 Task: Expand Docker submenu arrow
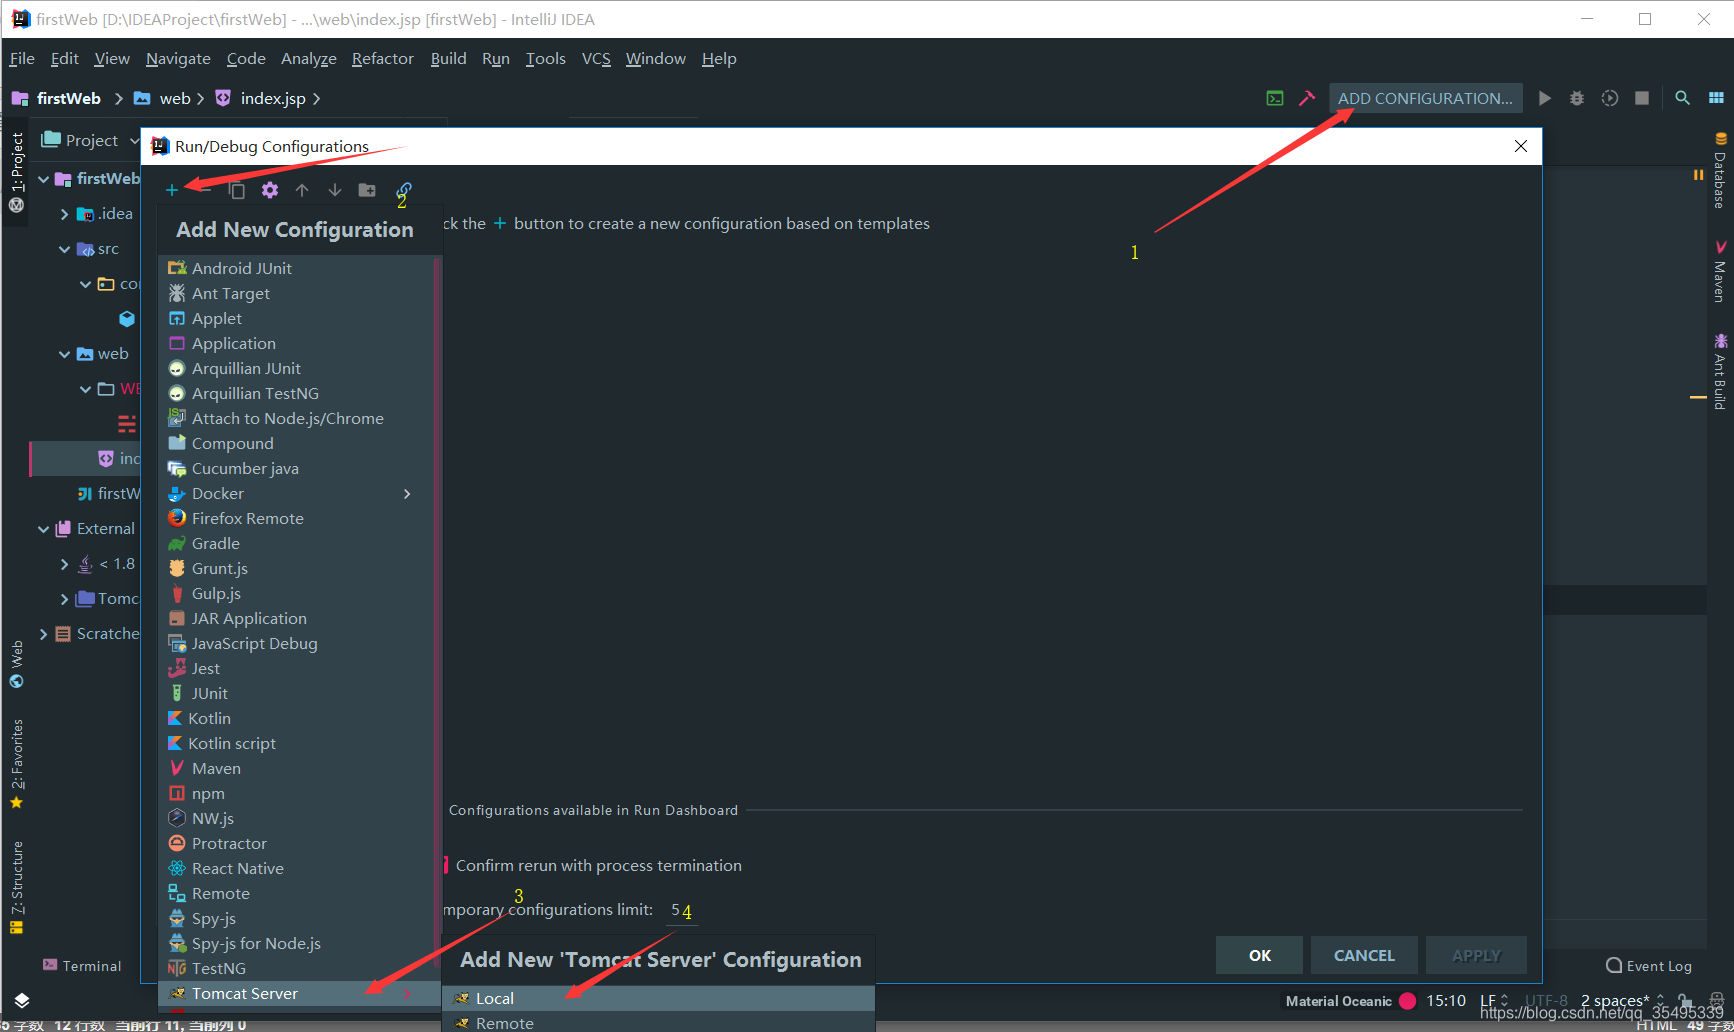click(407, 493)
